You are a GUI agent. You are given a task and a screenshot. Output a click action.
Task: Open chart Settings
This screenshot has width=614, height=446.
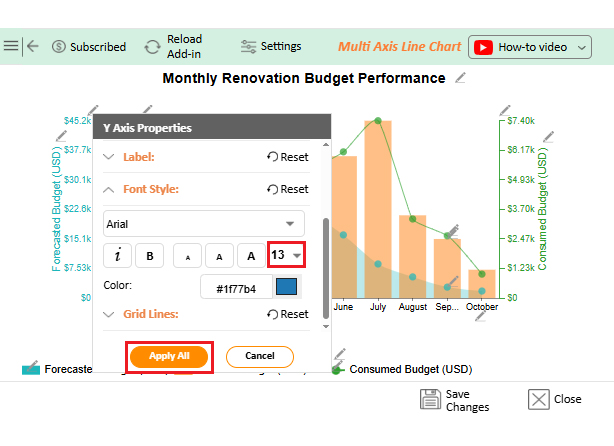coord(270,46)
